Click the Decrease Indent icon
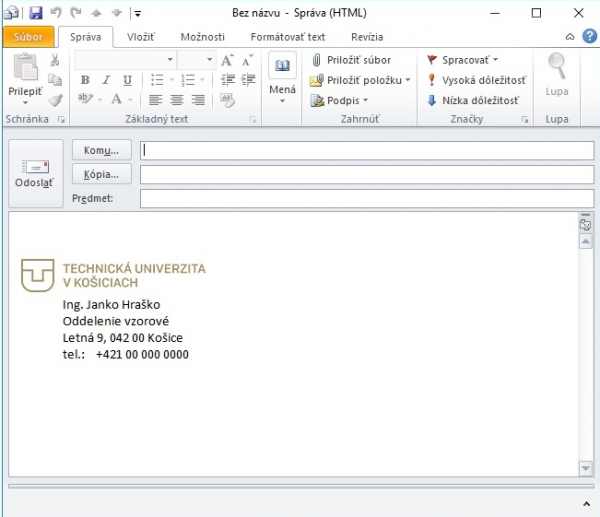600x517 pixels. coord(228,80)
